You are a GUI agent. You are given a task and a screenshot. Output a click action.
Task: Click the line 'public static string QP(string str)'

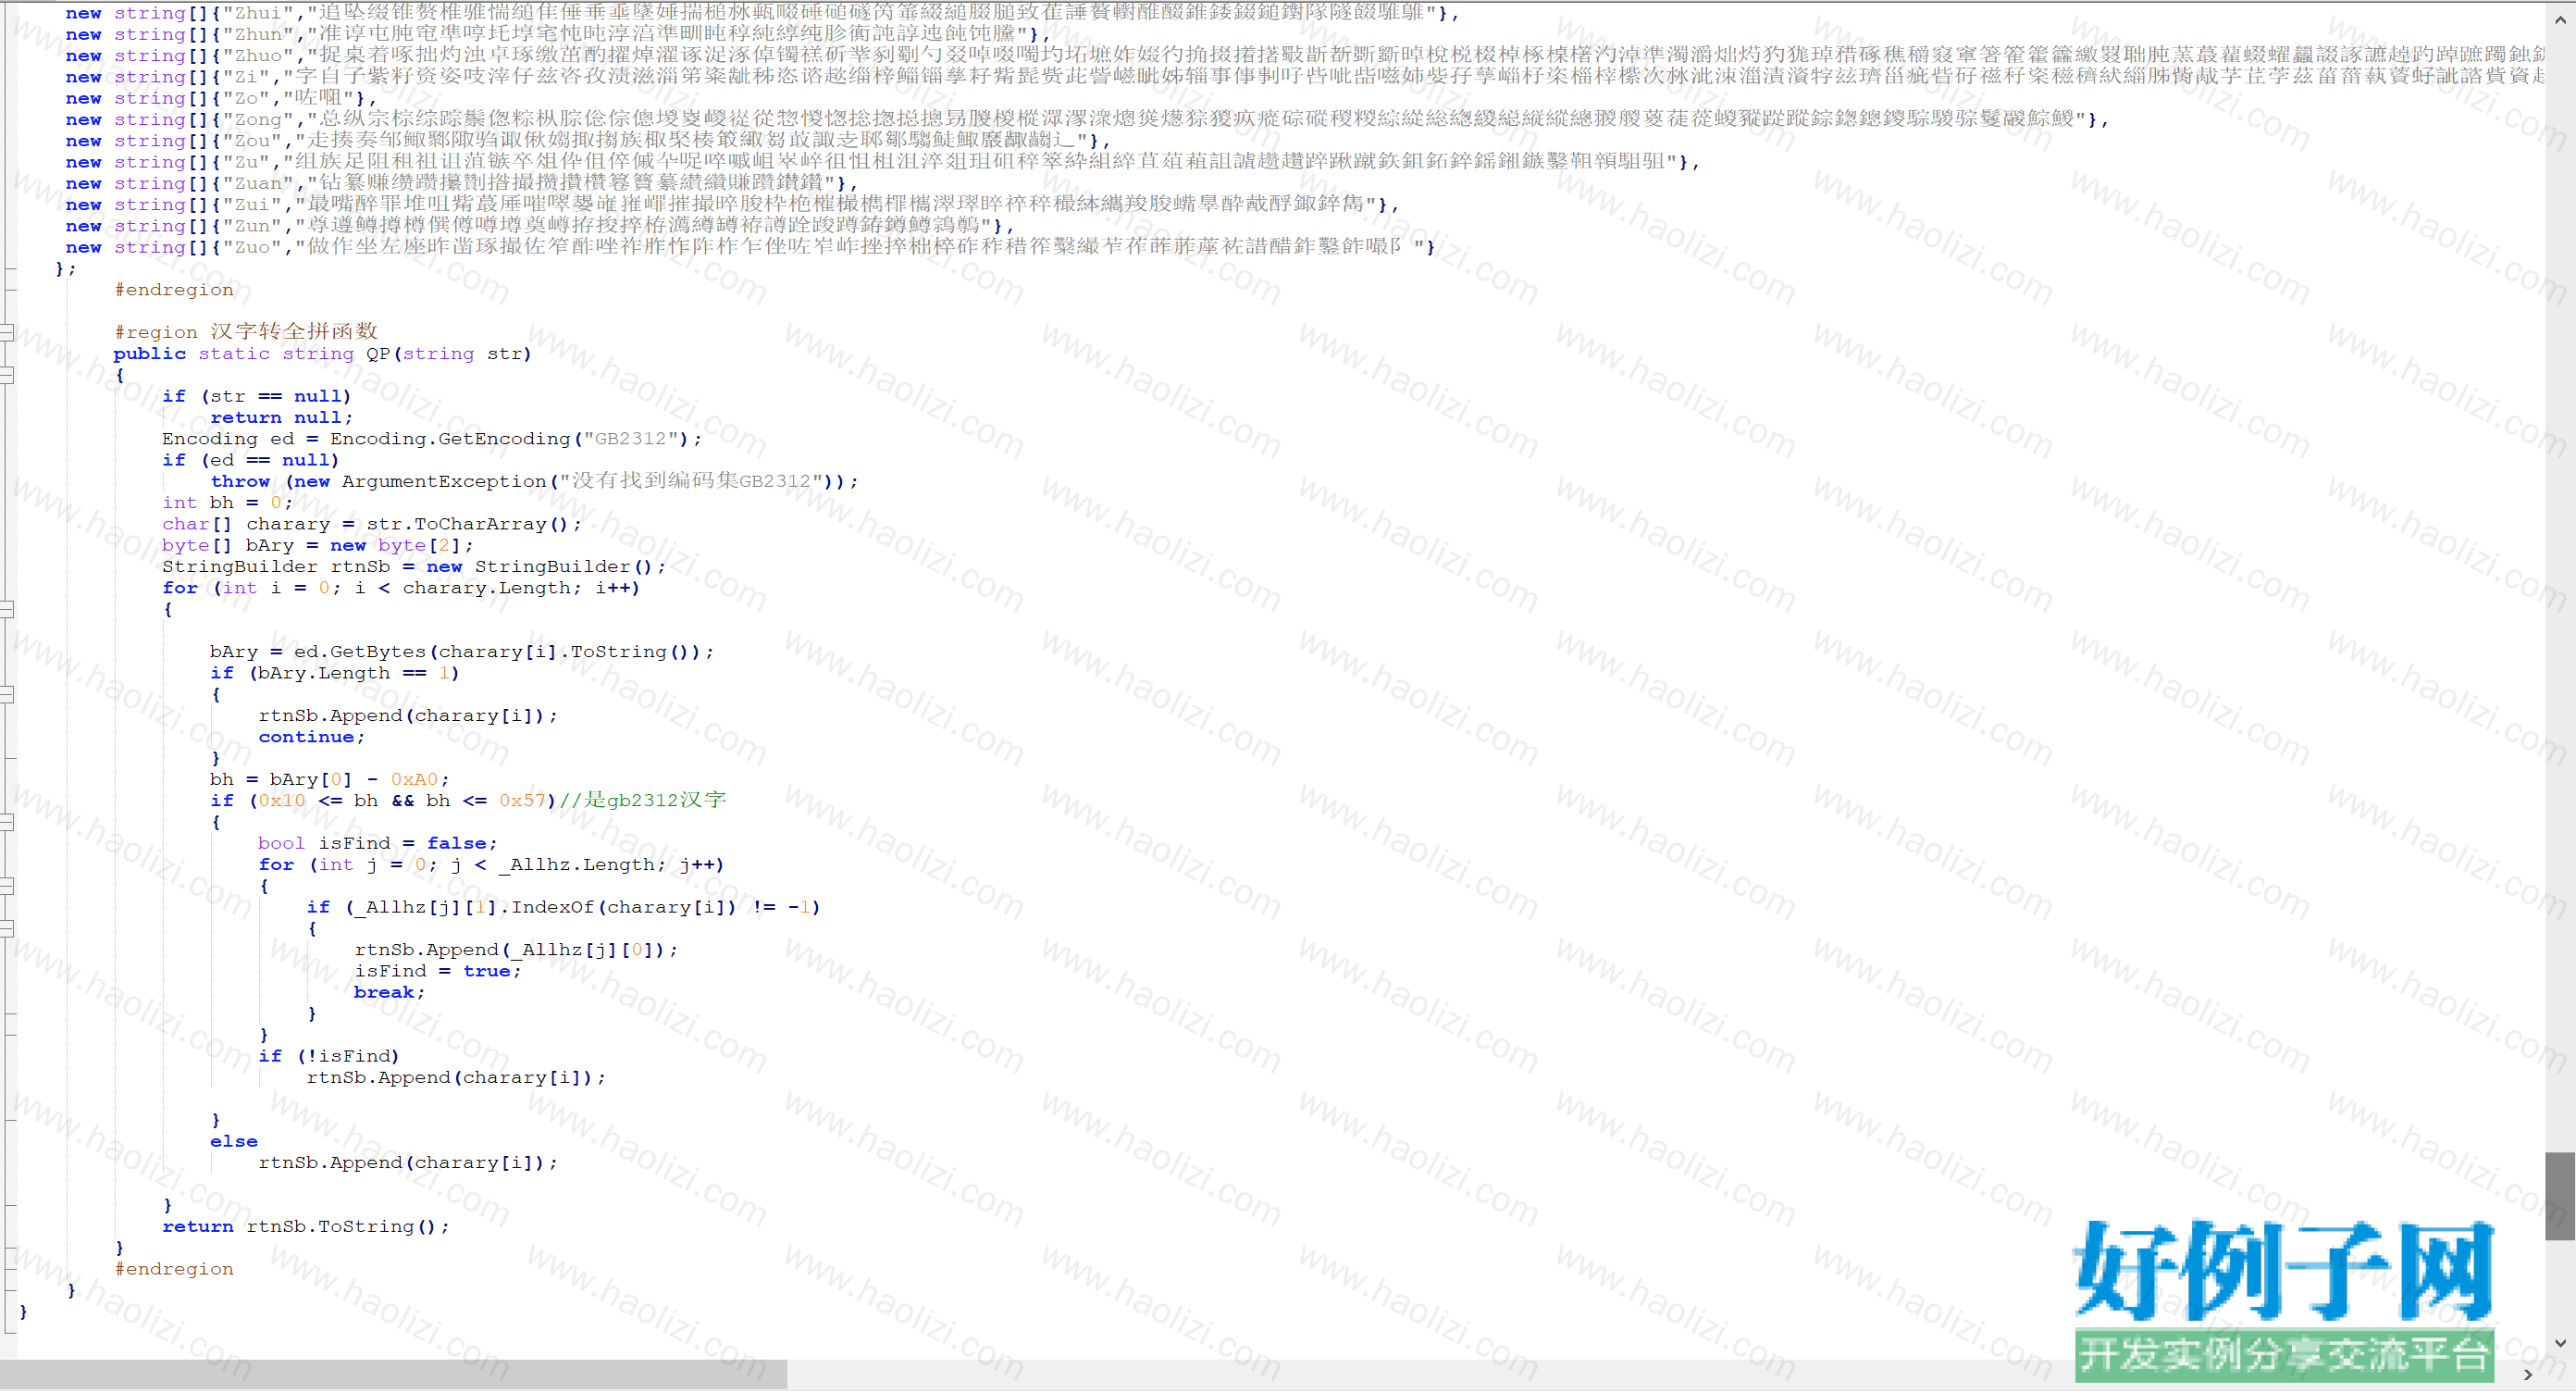click(x=322, y=354)
